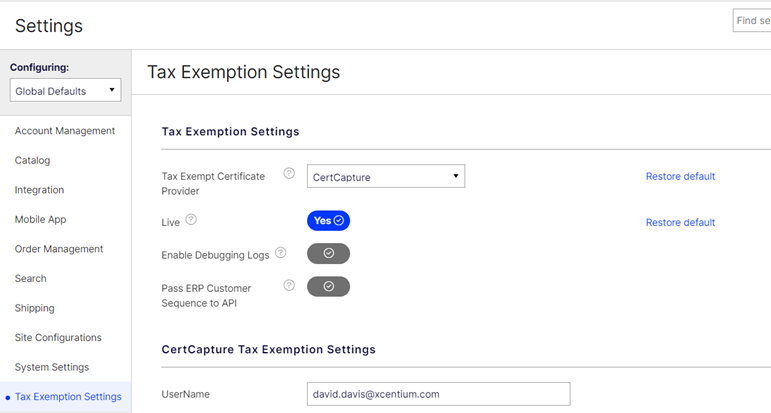771x413 pixels.
Task: Turn on Pass ERP Customer Sequence toggle
Action: click(328, 287)
